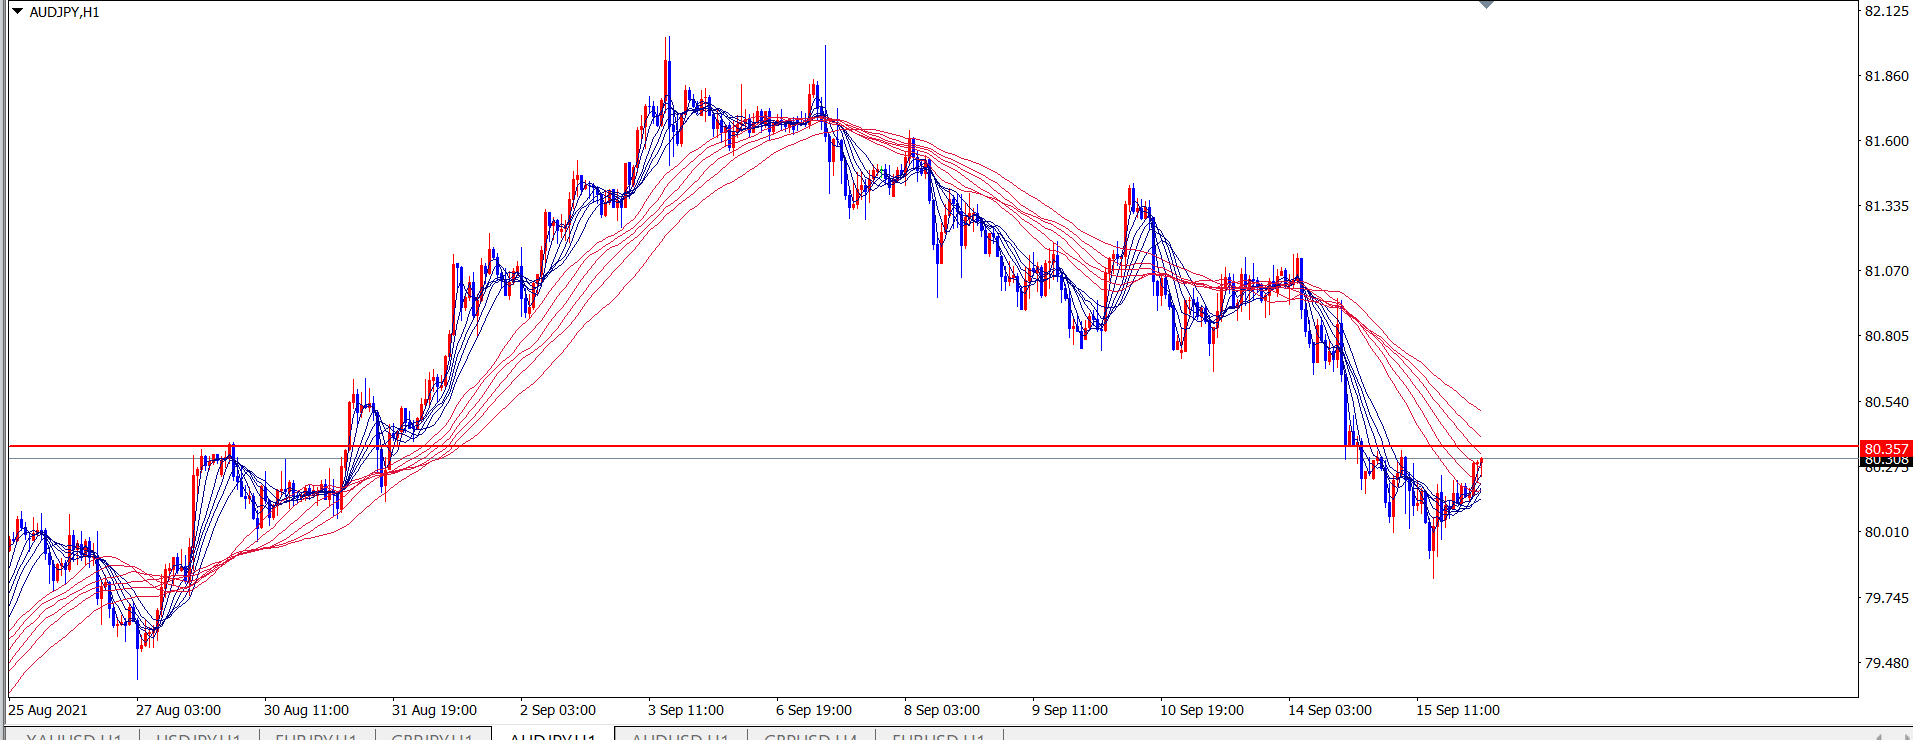The image size is (1913, 740).
Task: Open the EURJPY,H1 chart tab
Action: (x=316, y=736)
